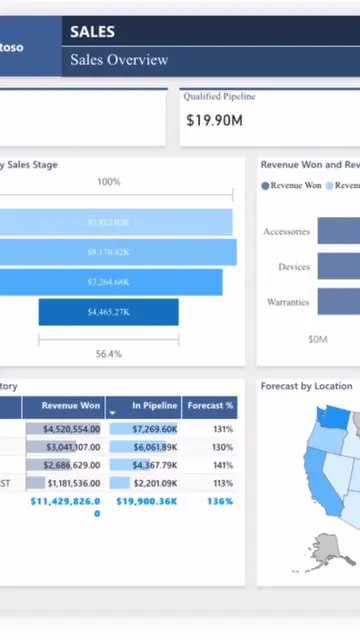This screenshot has width=360, height=640.
Task: Click the $11,429,826.00 revenue total
Action: click(65, 507)
